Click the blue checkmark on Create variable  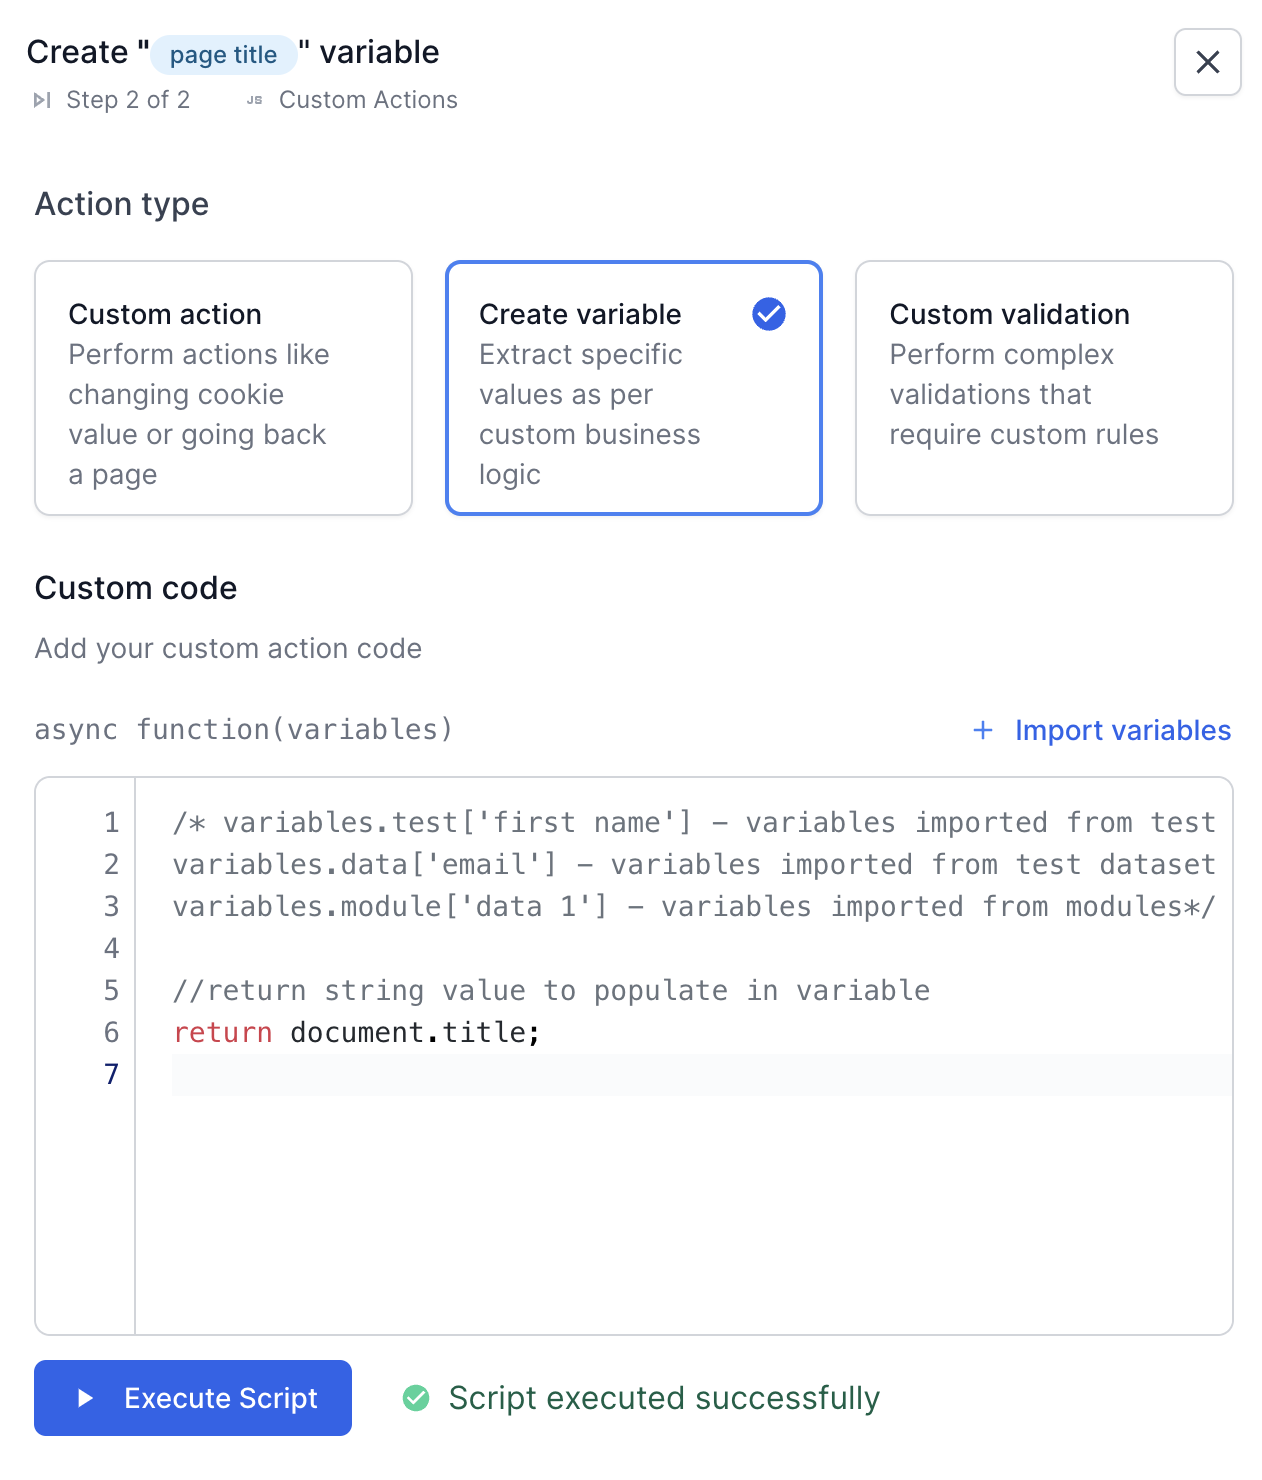click(768, 314)
